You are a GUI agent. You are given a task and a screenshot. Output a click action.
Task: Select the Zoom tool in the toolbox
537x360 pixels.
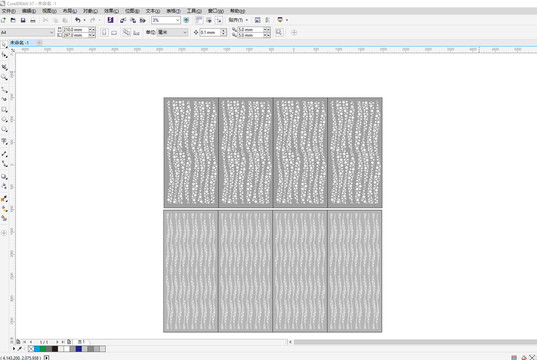click(4, 77)
